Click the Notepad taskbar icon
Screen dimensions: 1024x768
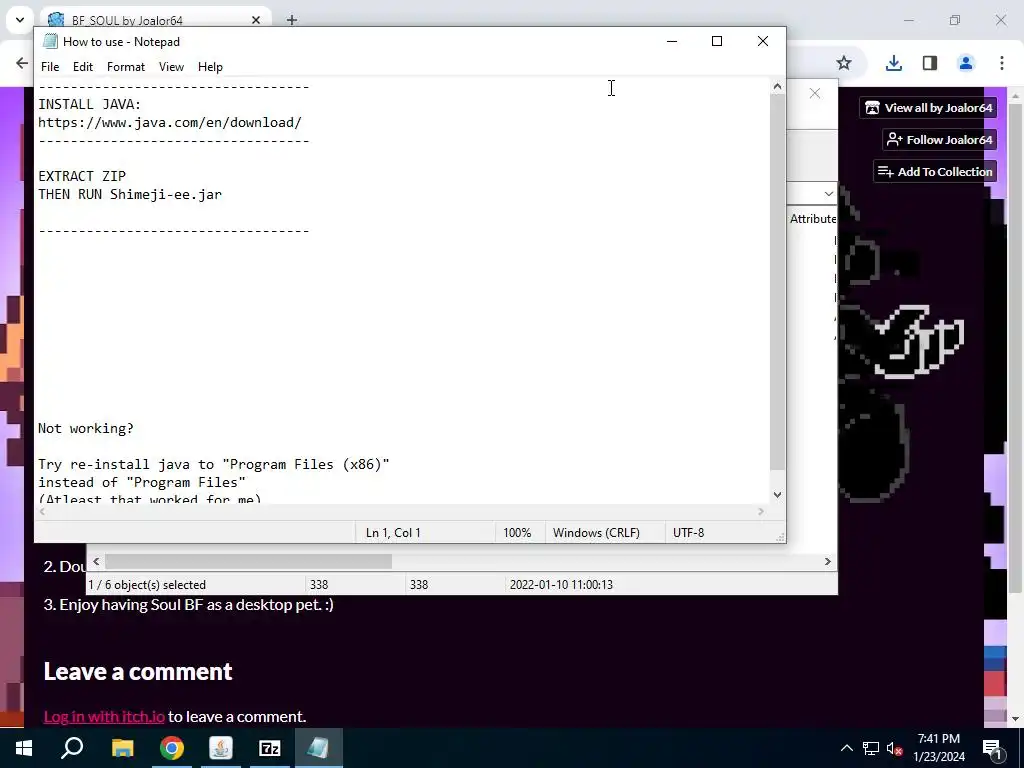tap(319, 748)
